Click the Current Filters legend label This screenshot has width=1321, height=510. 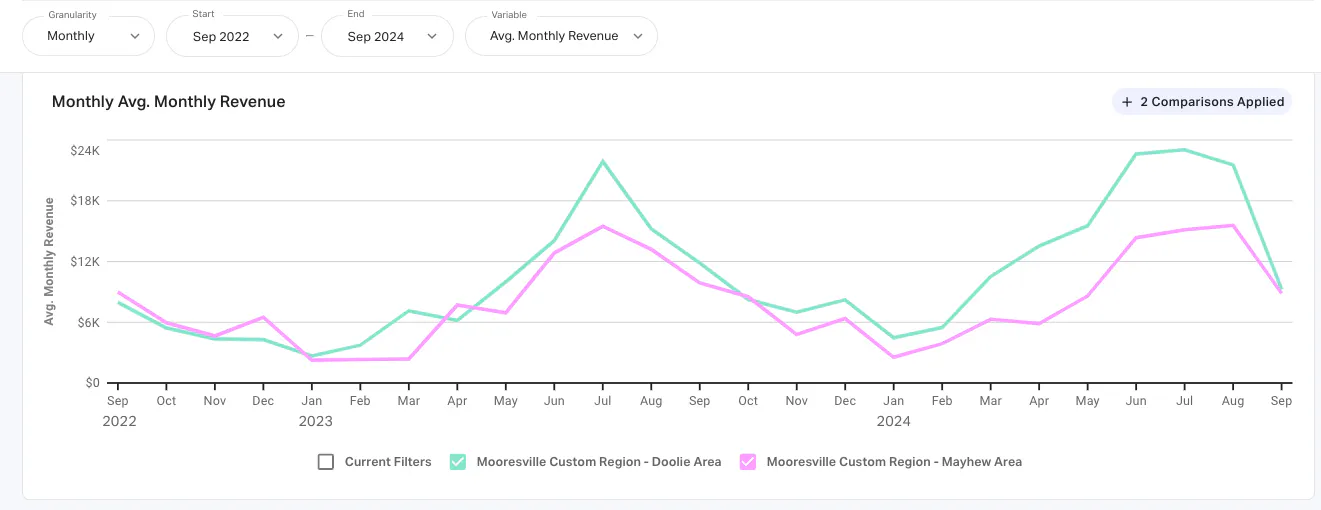[388, 462]
